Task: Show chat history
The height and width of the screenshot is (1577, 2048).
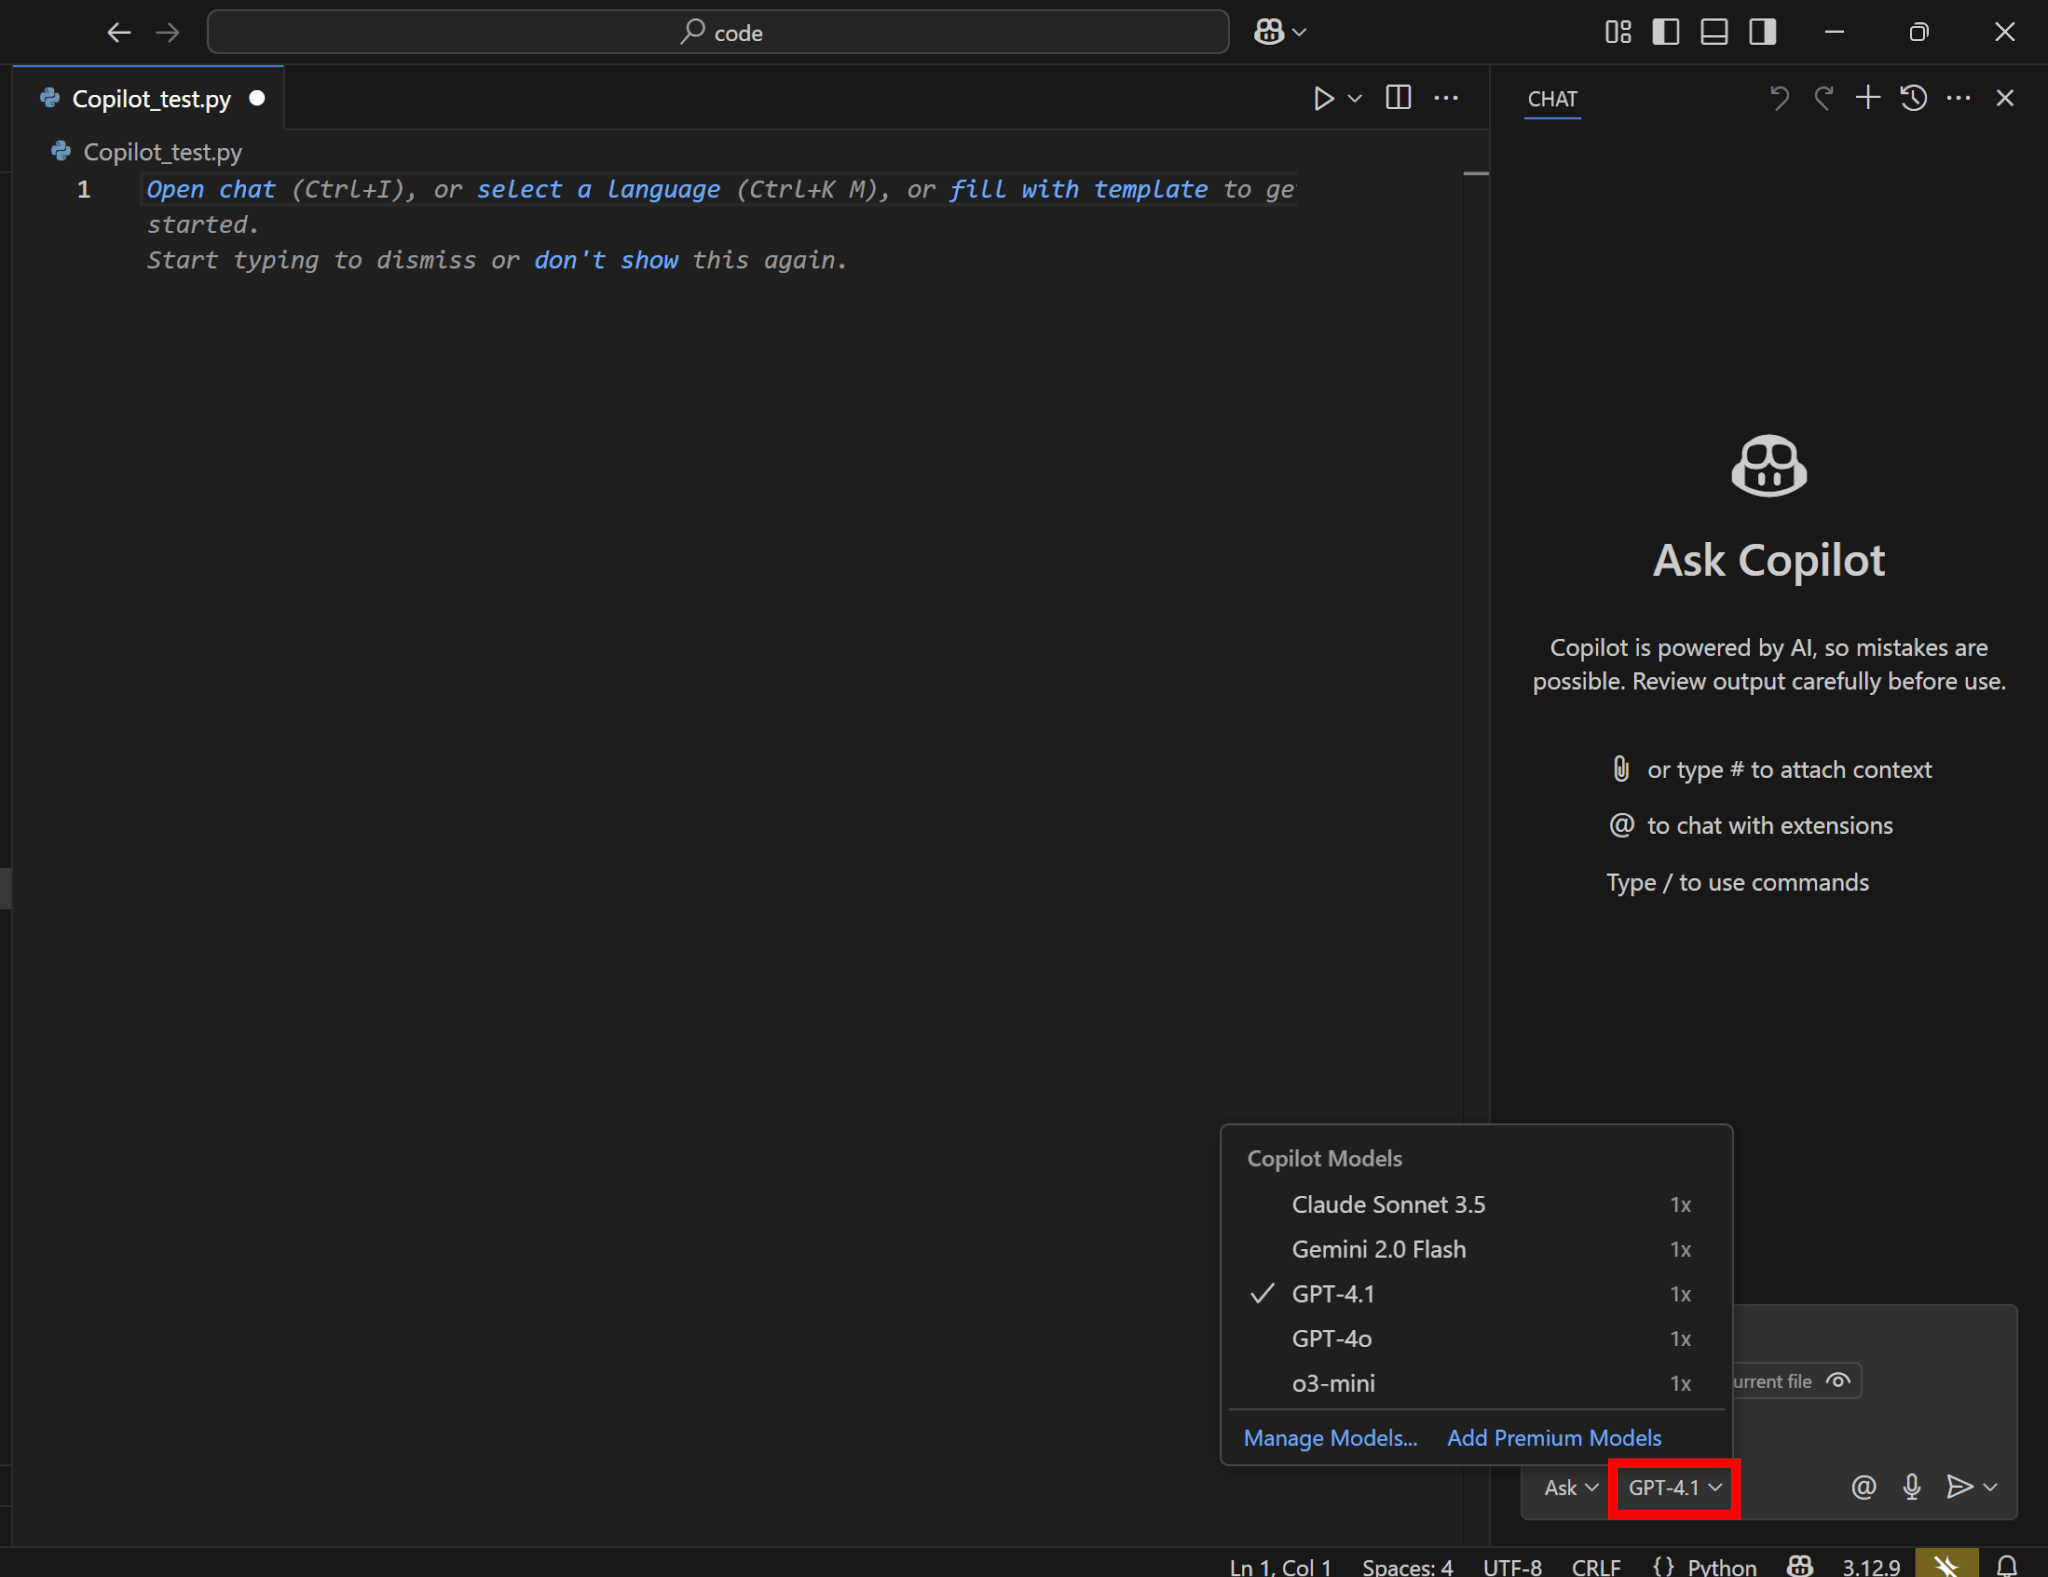Action: [x=1914, y=98]
